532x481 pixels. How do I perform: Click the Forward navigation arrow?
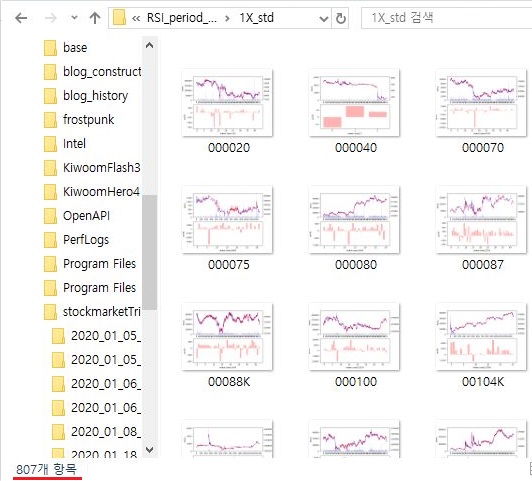(51, 18)
